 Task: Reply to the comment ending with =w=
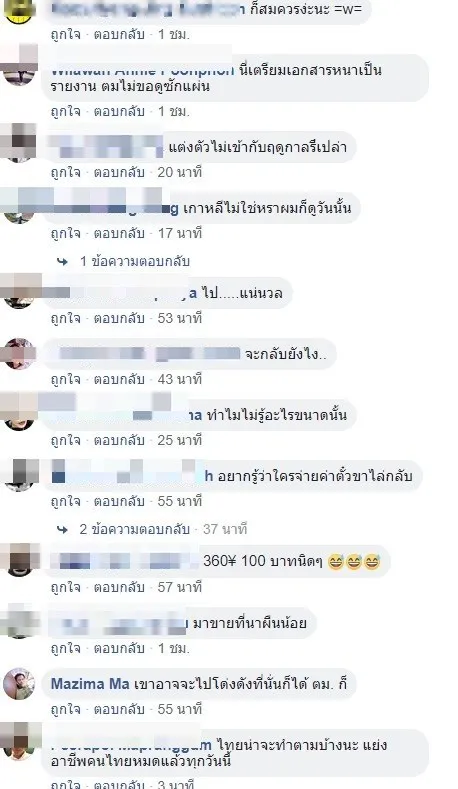click(119, 34)
